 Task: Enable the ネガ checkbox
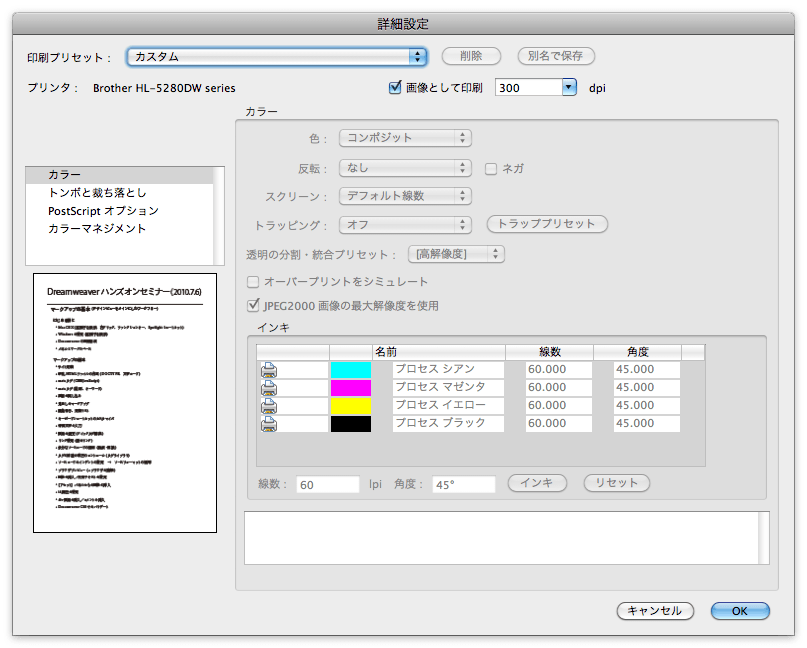[491, 169]
